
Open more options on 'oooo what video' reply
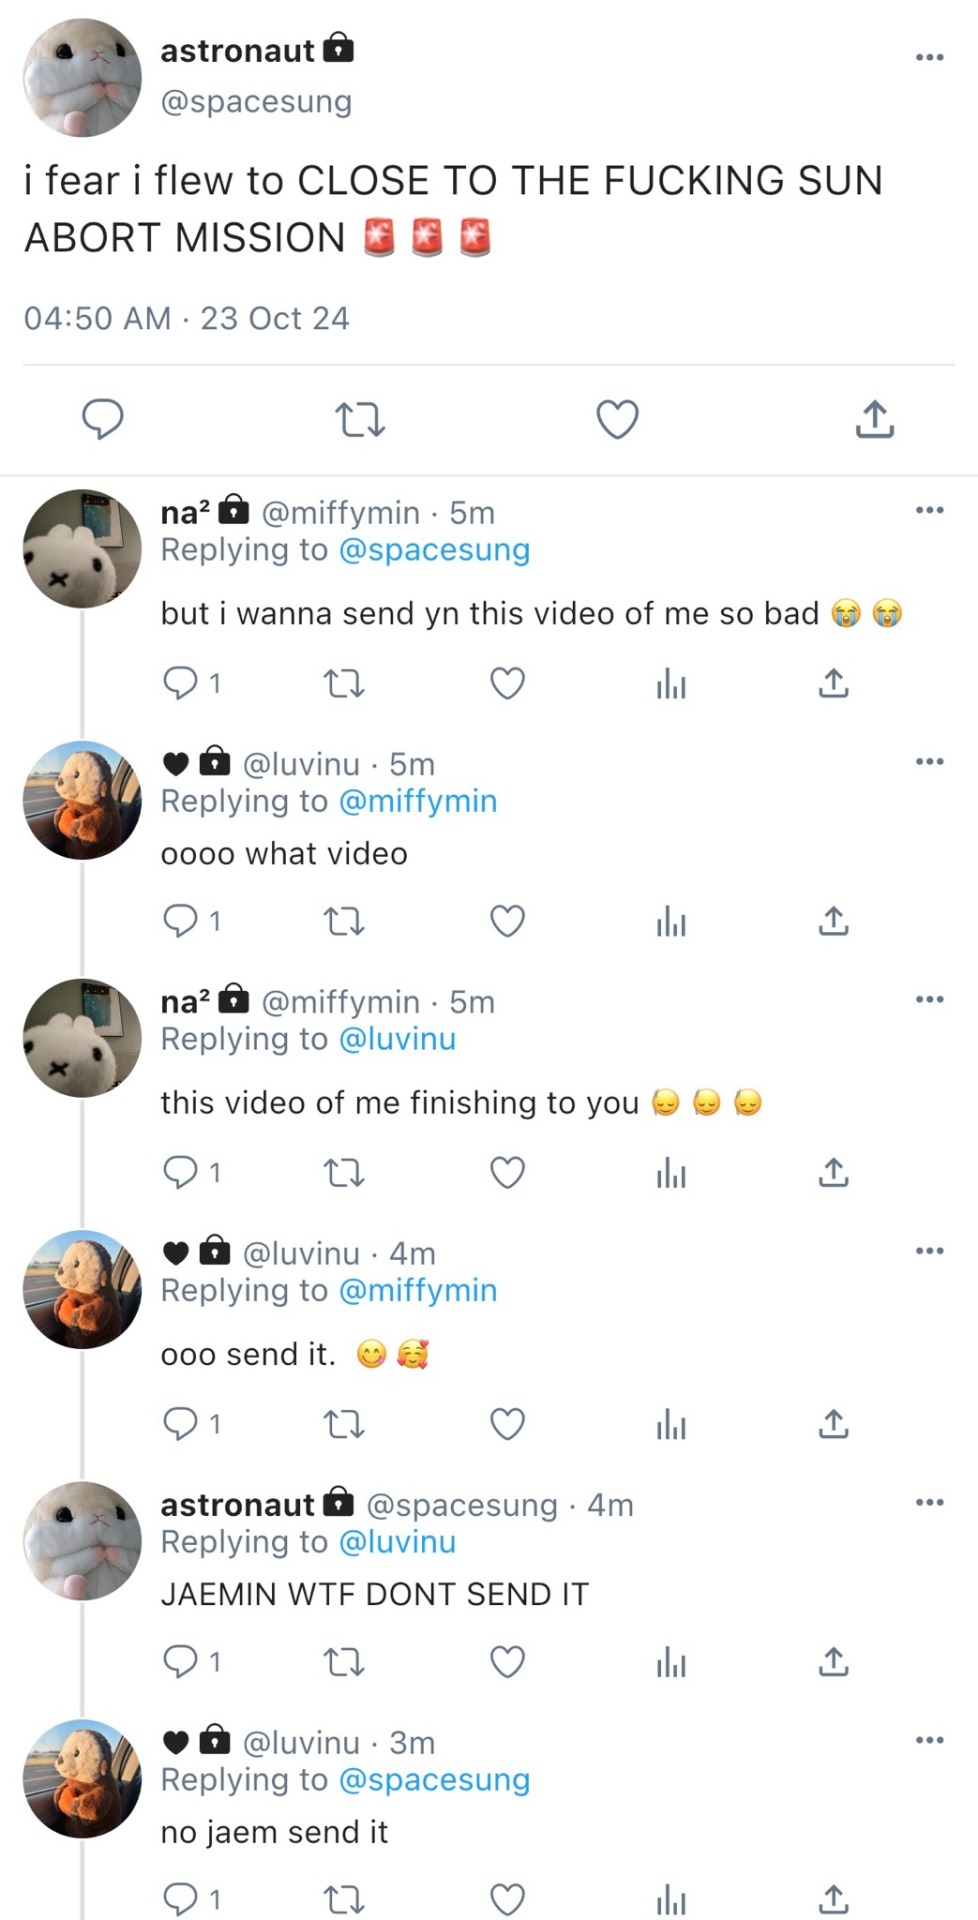929,762
